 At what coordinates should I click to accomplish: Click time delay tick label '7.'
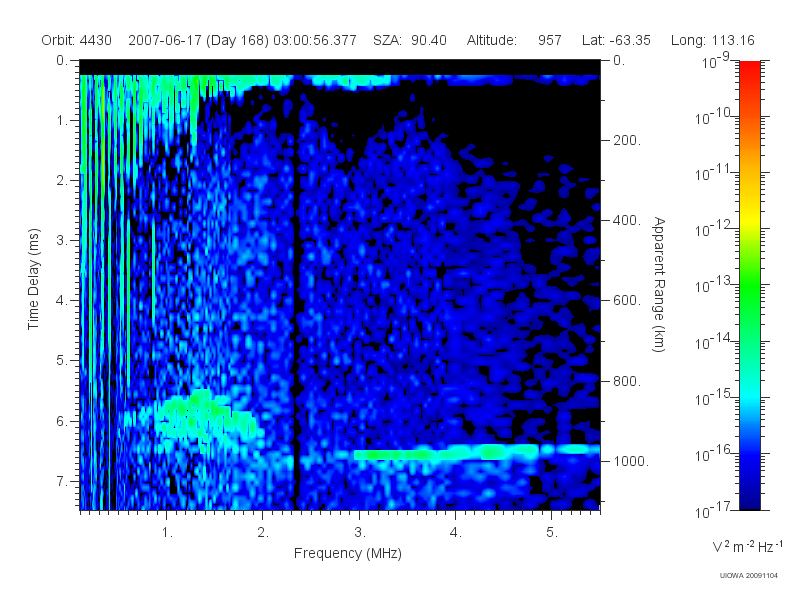click(x=62, y=481)
